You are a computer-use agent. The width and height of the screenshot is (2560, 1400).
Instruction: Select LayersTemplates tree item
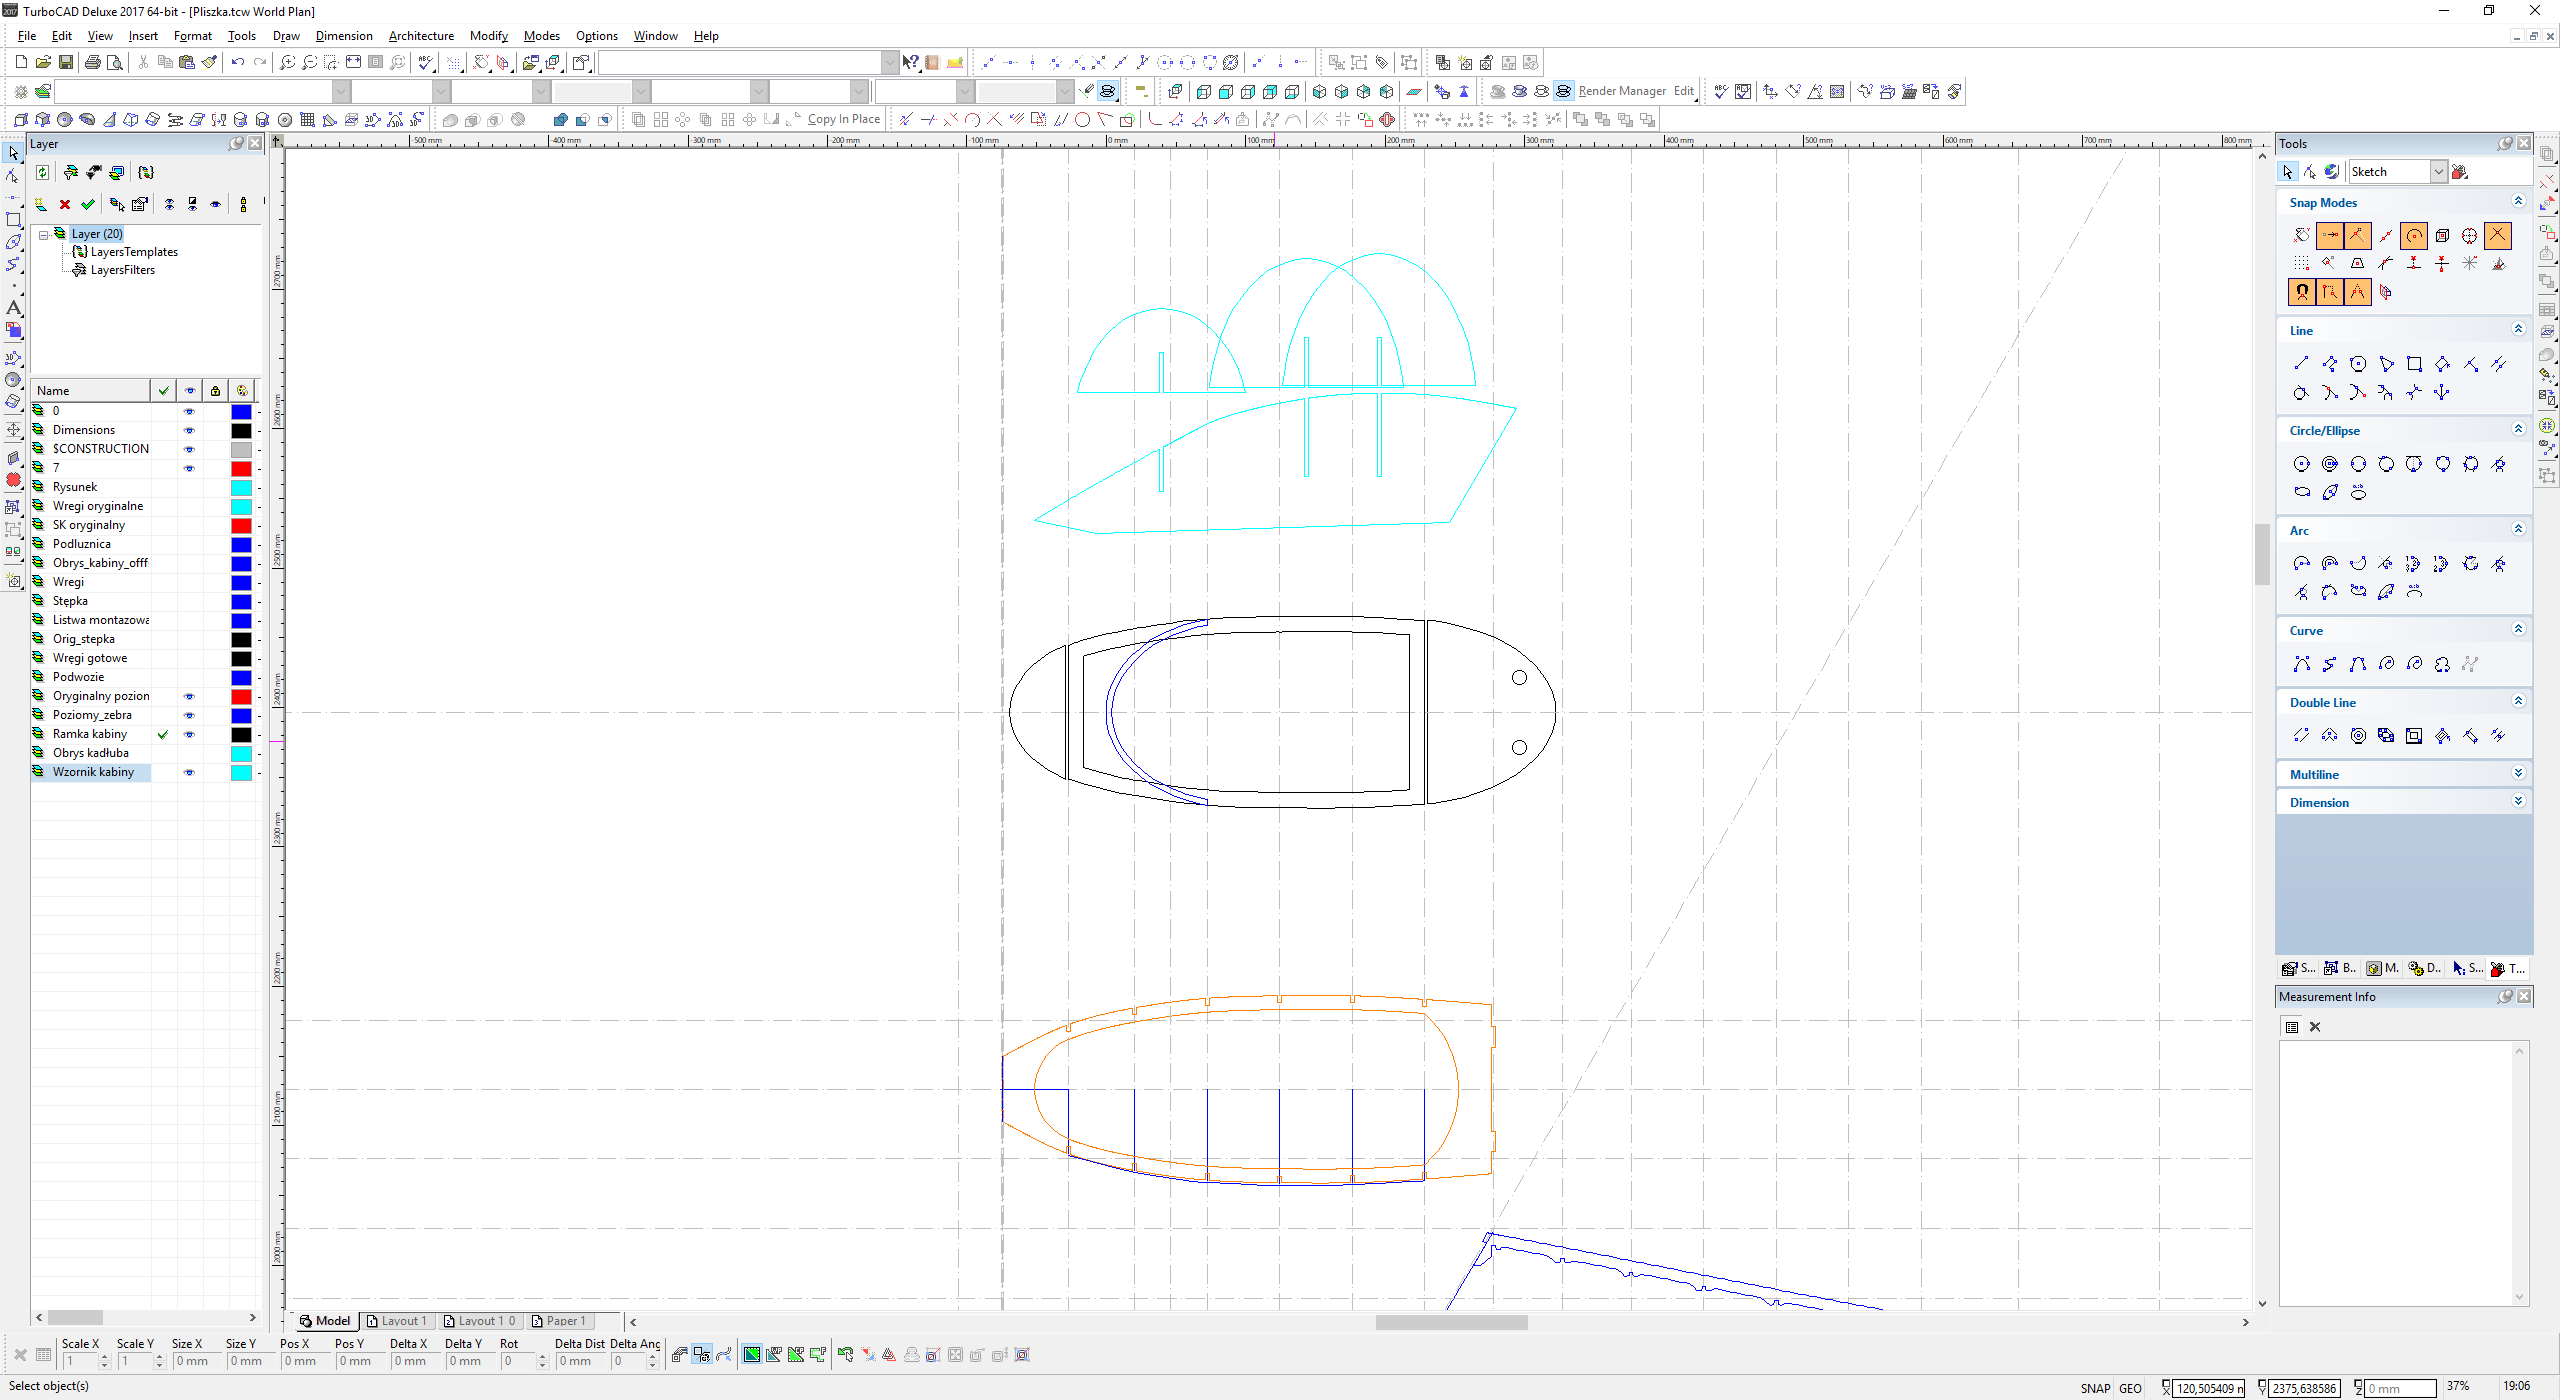click(134, 252)
